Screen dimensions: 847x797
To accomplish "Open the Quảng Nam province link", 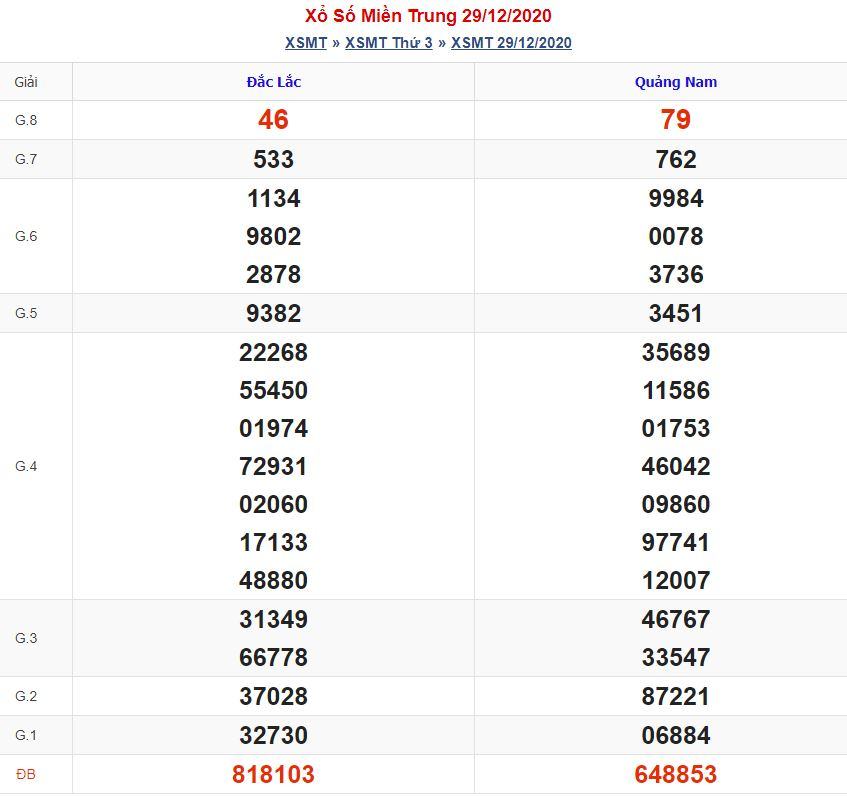I will (676, 82).
